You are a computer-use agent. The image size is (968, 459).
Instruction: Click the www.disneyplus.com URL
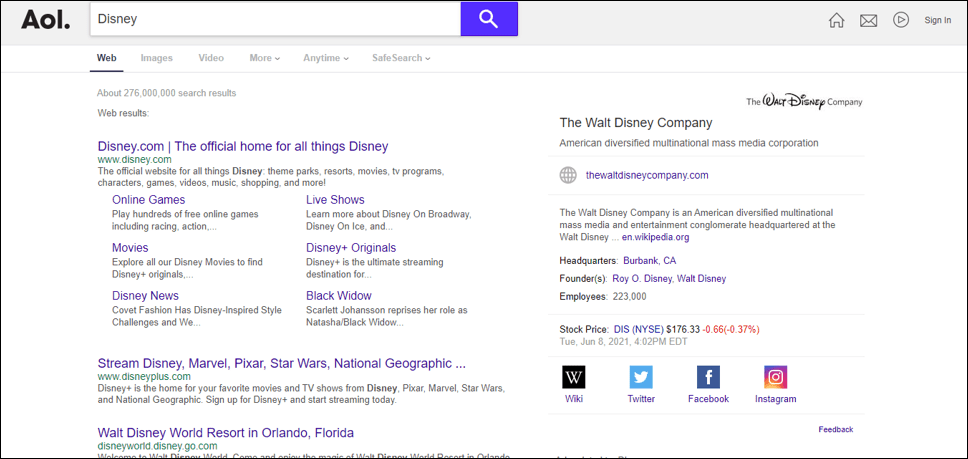tap(144, 376)
